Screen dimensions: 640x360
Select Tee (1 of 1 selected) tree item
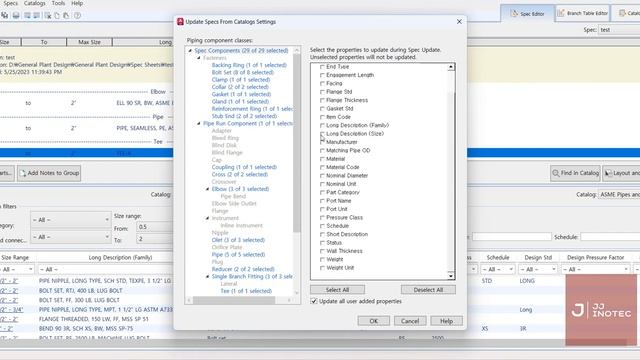pyautogui.click(x=246, y=291)
